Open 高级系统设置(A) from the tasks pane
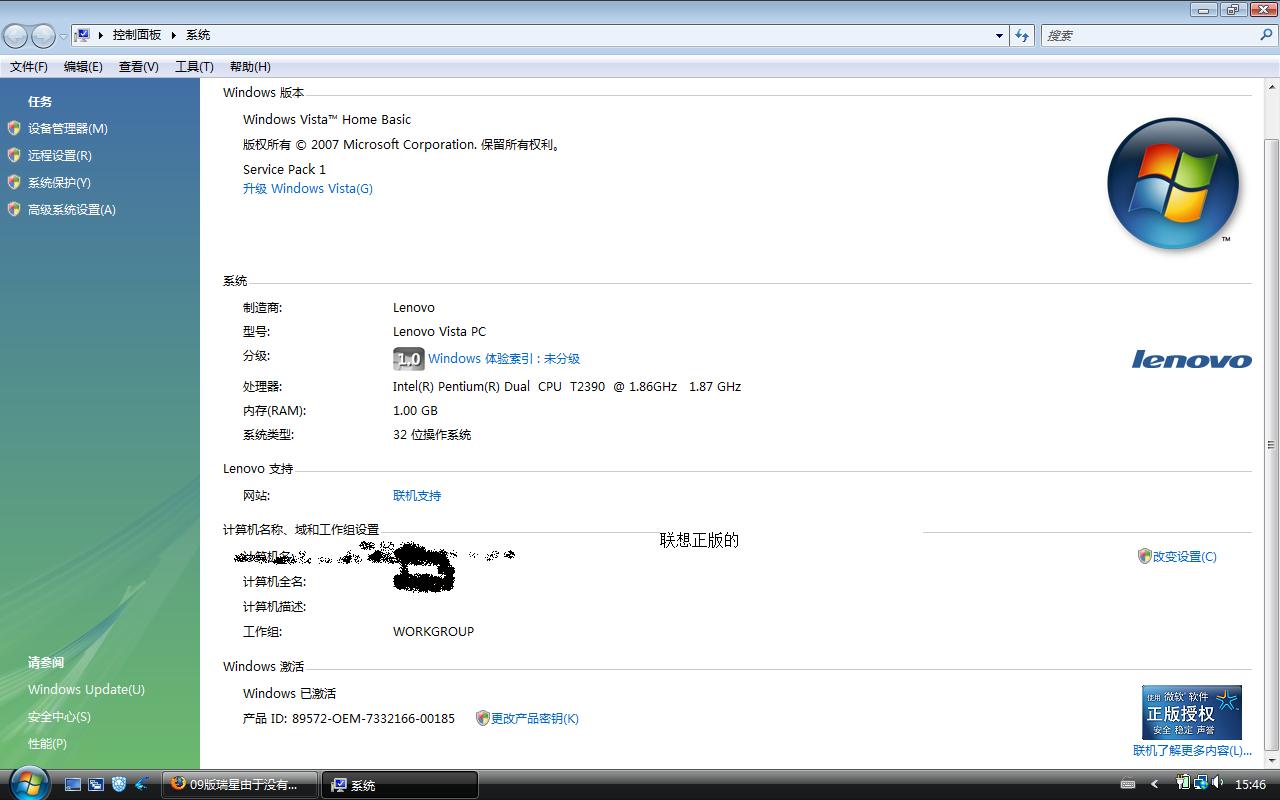The height and width of the screenshot is (800, 1280). [x=72, y=209]
